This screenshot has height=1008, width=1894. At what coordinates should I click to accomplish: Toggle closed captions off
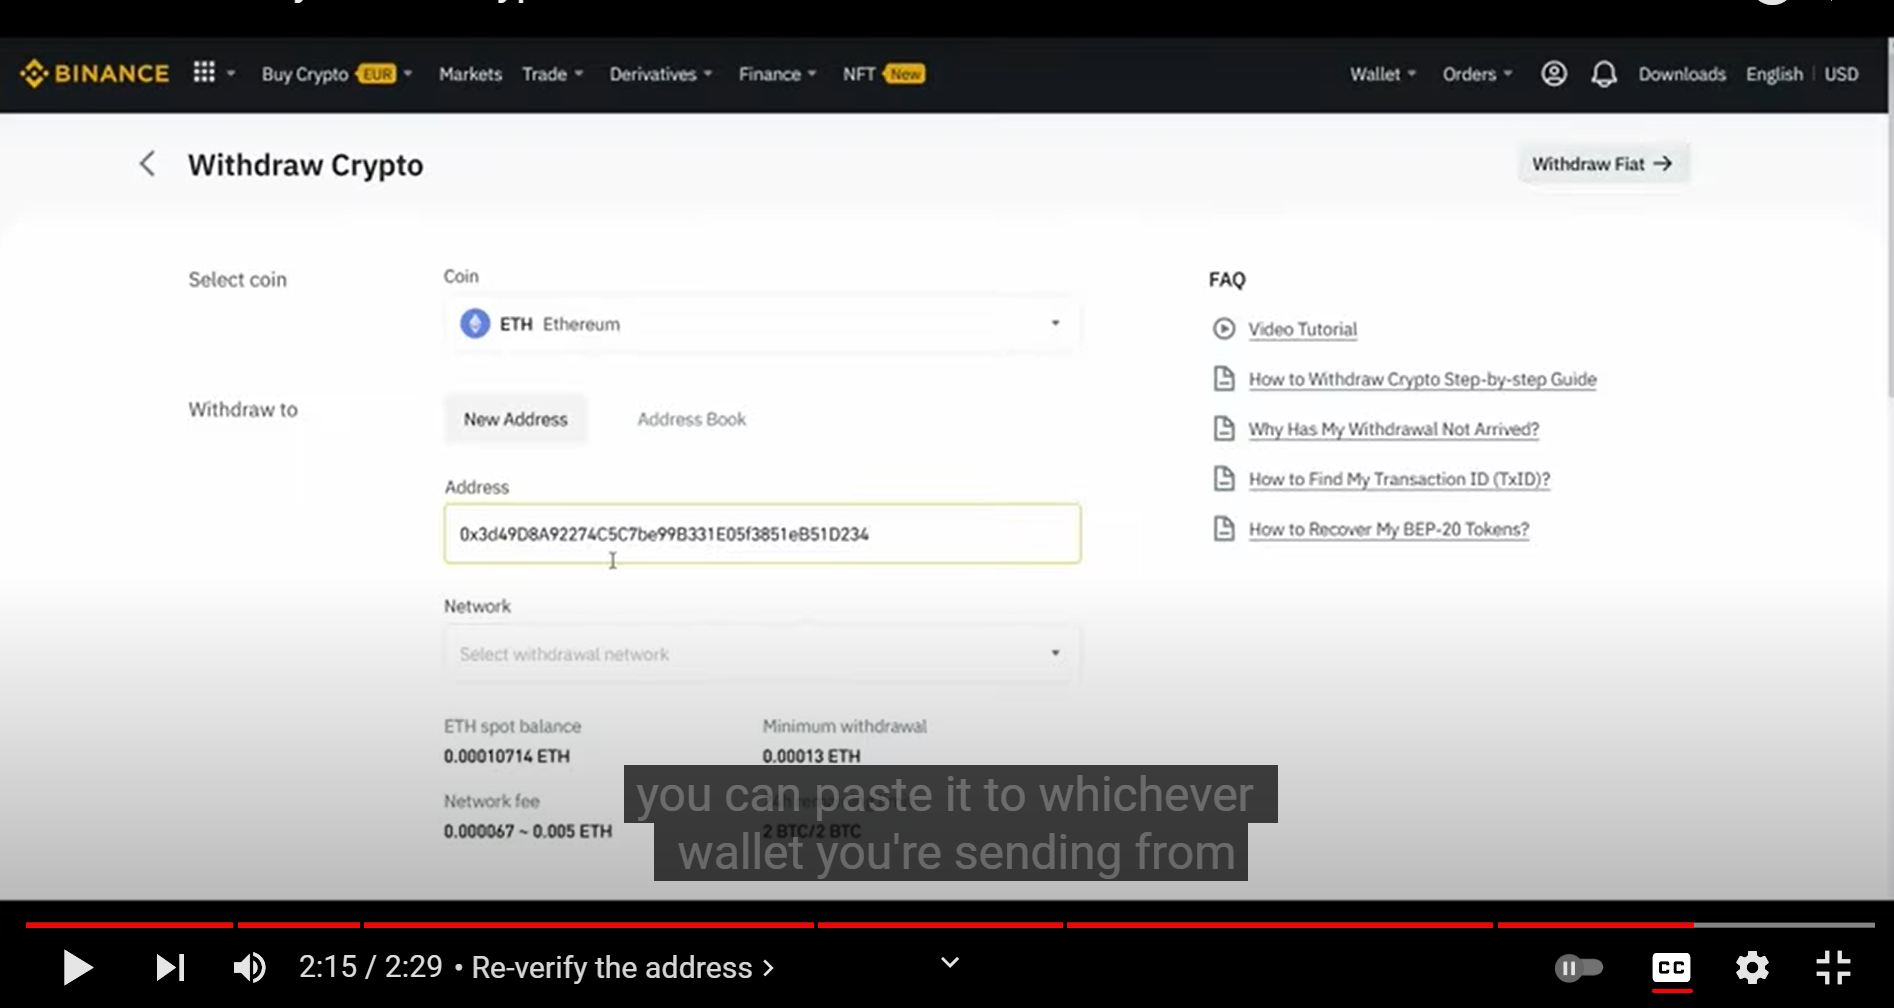(x=1671, y=967)
